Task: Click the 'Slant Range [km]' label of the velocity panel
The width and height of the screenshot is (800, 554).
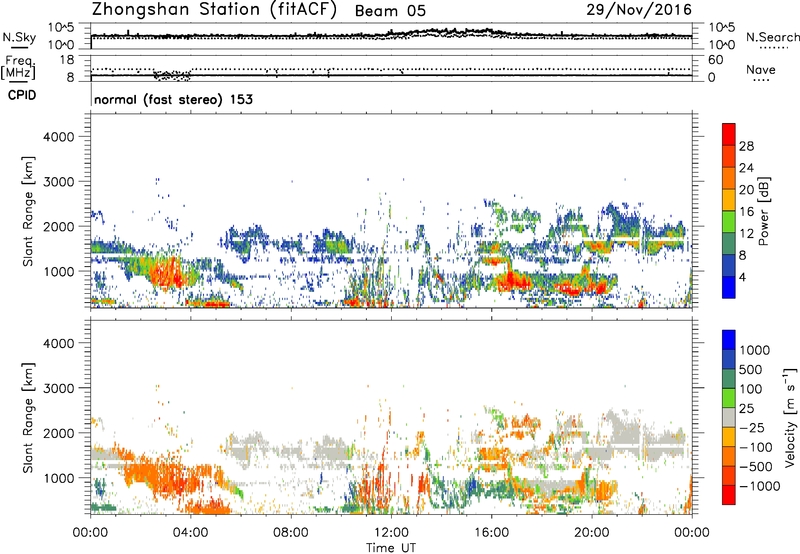Action: 28,418
